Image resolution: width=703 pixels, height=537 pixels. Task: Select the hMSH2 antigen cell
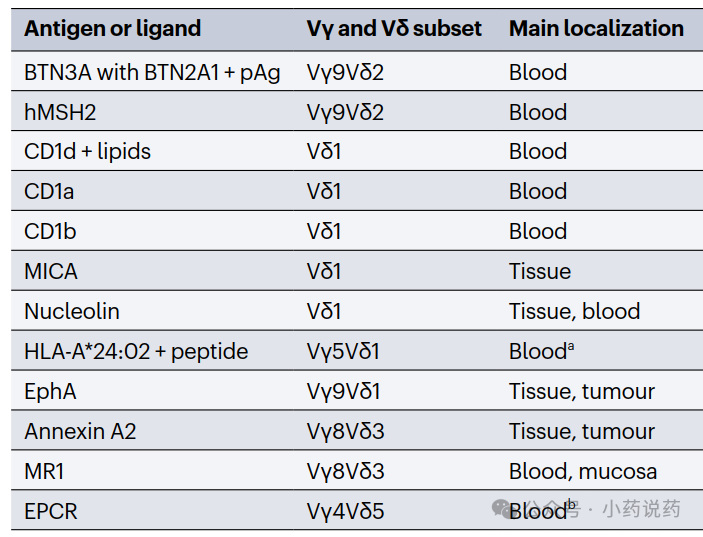60,112
